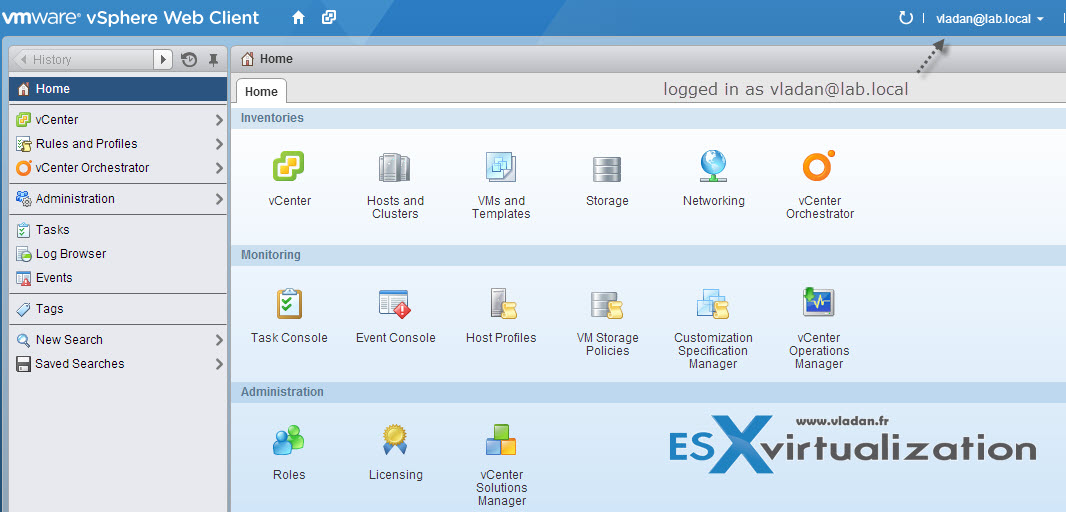Expand the Saved Searches row chevron
The width and height of the screenshot is (1066, 512).
pos(219,364)
